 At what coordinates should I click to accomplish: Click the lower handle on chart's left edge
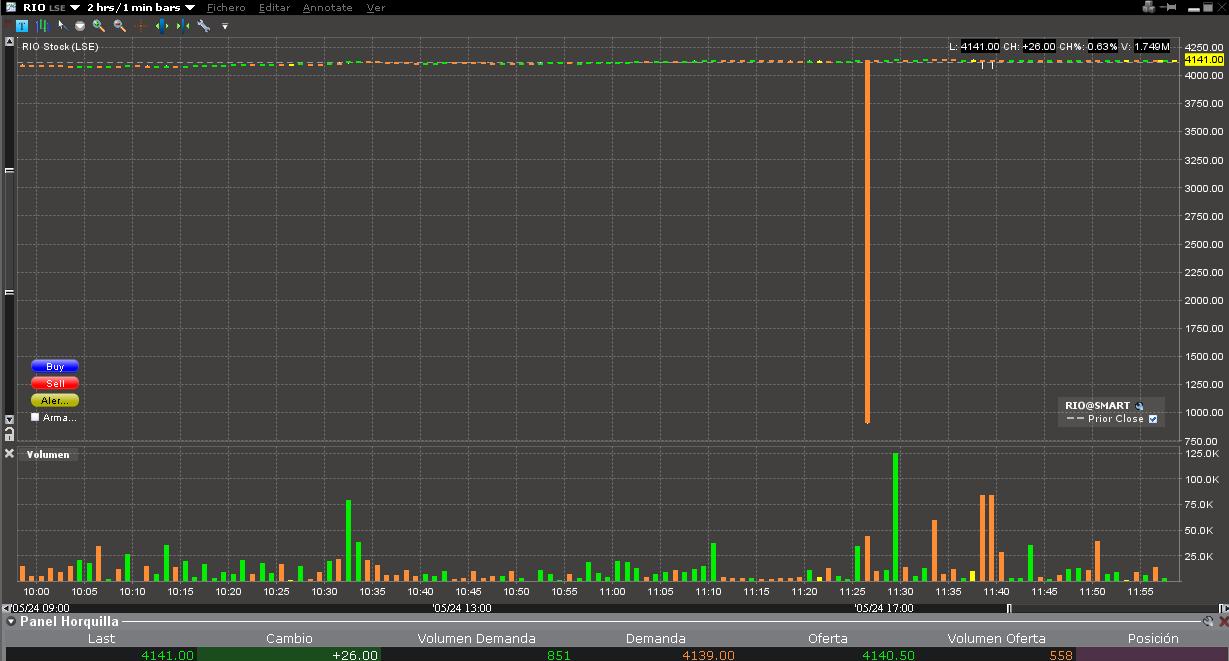click(9, 292)
